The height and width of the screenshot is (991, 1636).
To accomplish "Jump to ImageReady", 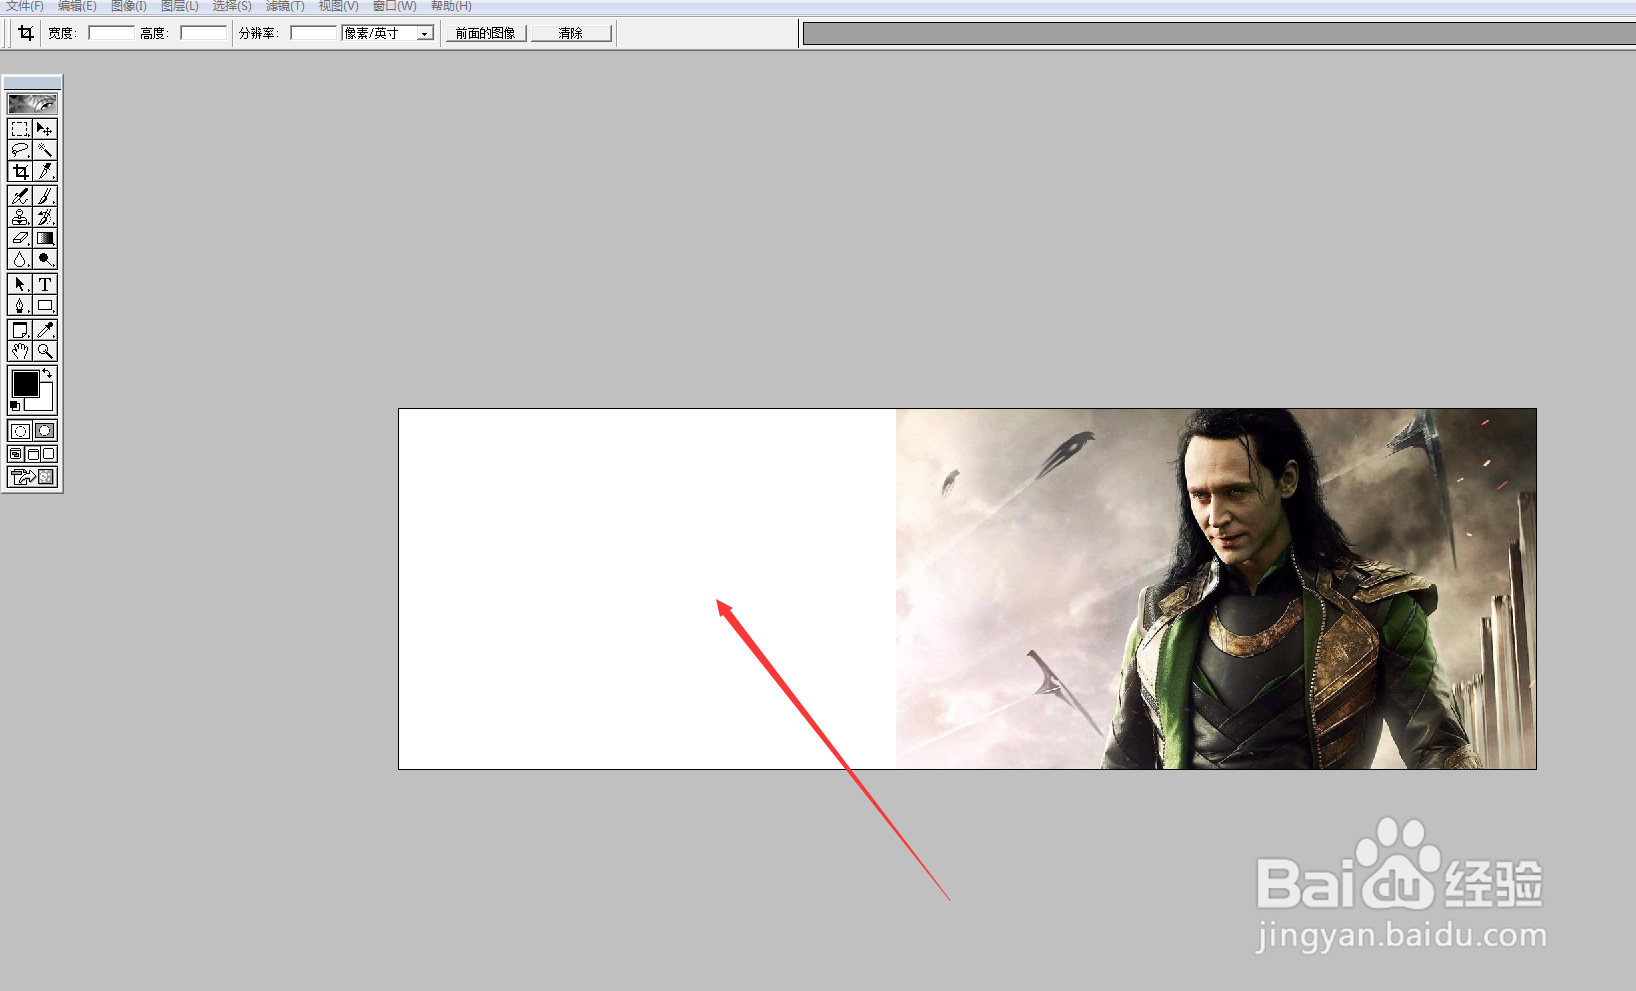I will tap(32, 477).
